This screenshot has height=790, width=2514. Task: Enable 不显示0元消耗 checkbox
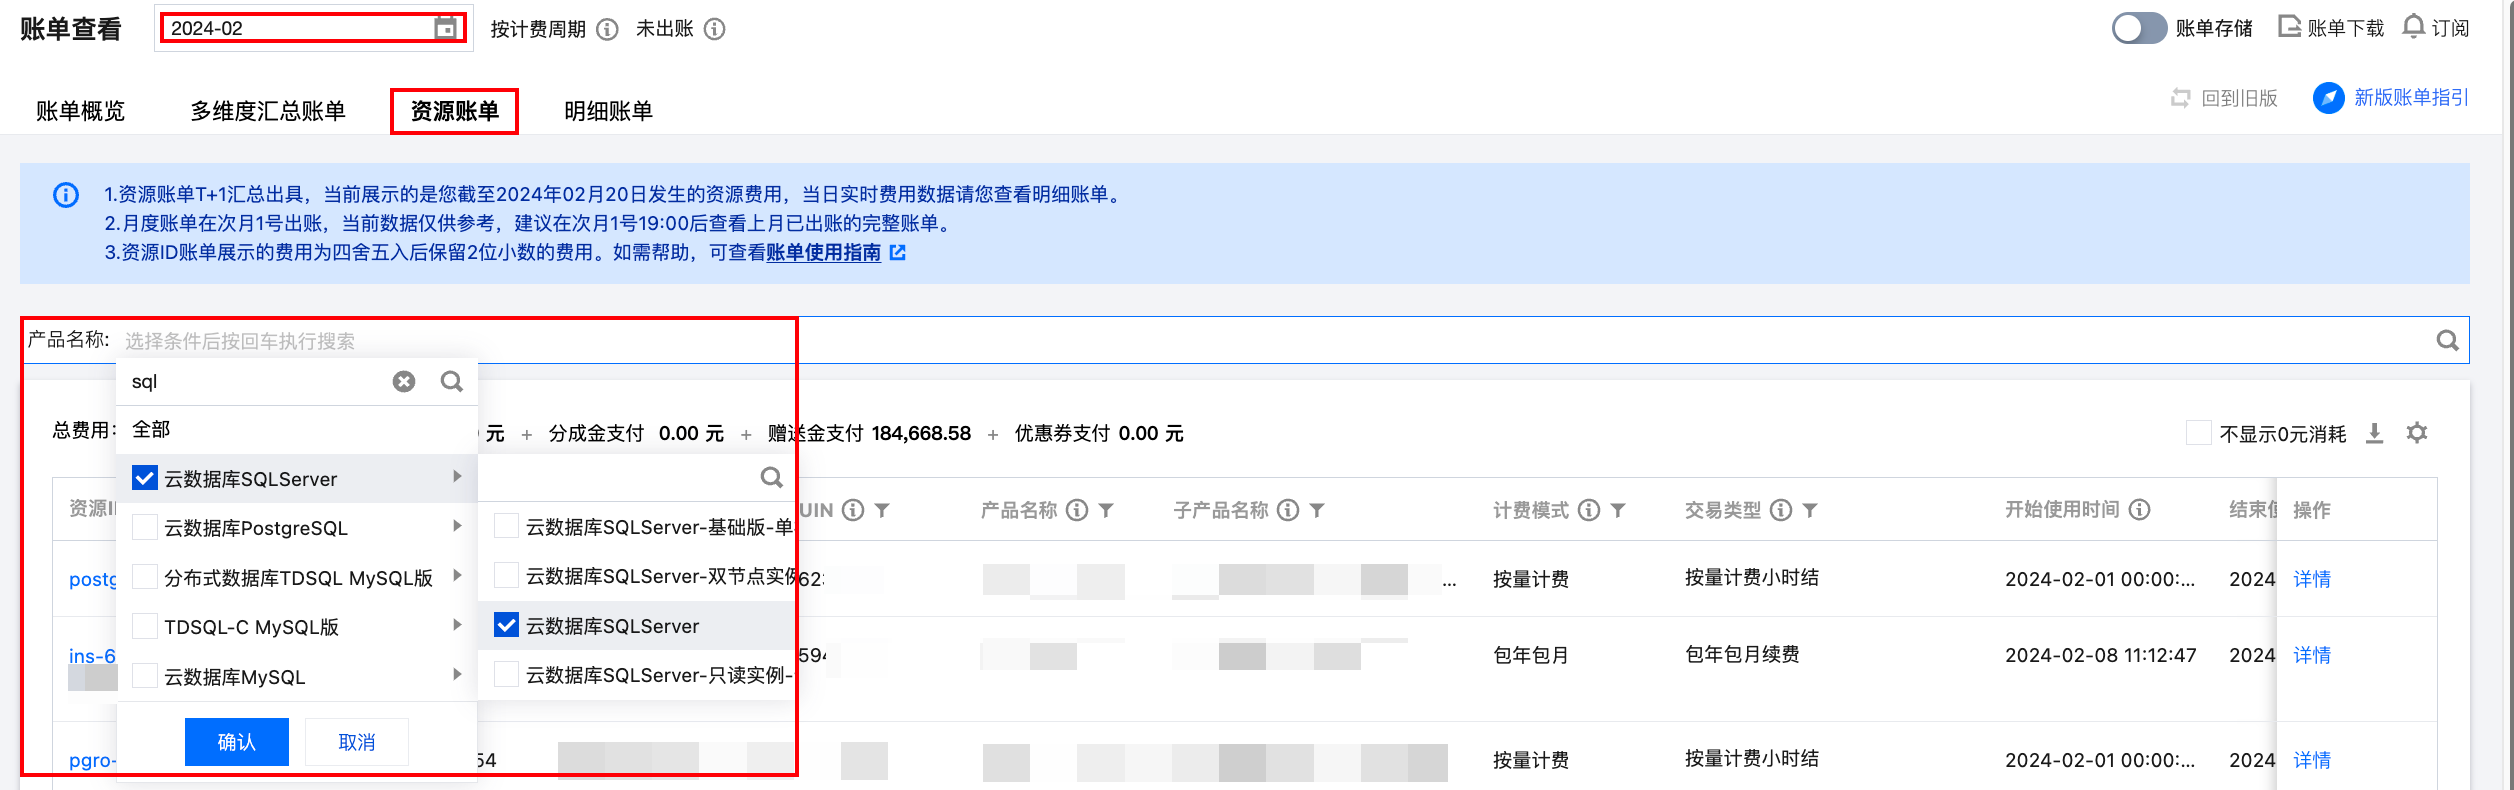point(2198,433)
